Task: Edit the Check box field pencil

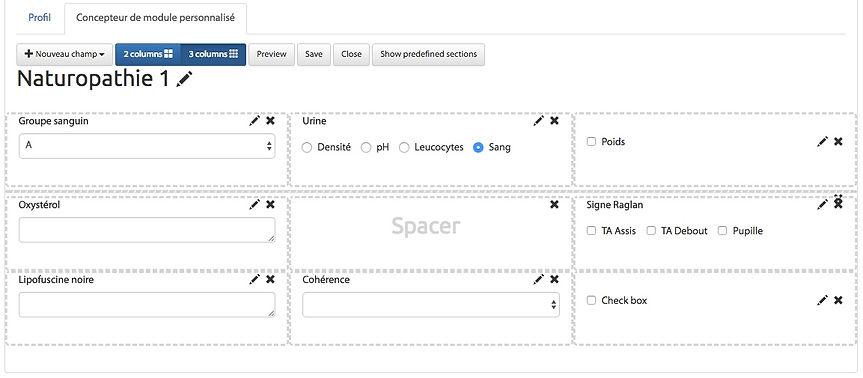Action: [x=822, y=300]
